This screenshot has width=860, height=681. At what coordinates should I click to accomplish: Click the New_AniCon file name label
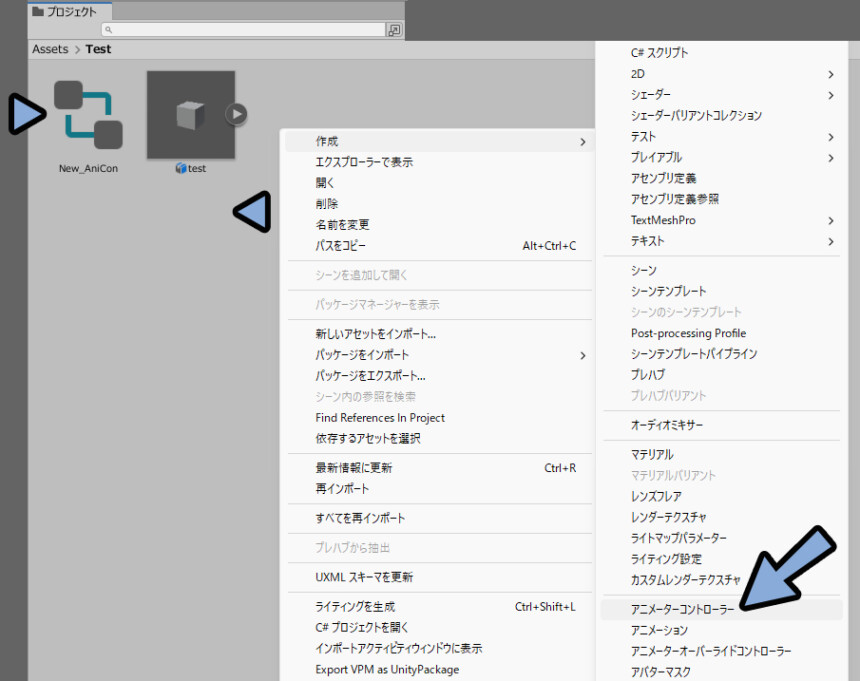[88, 168]
